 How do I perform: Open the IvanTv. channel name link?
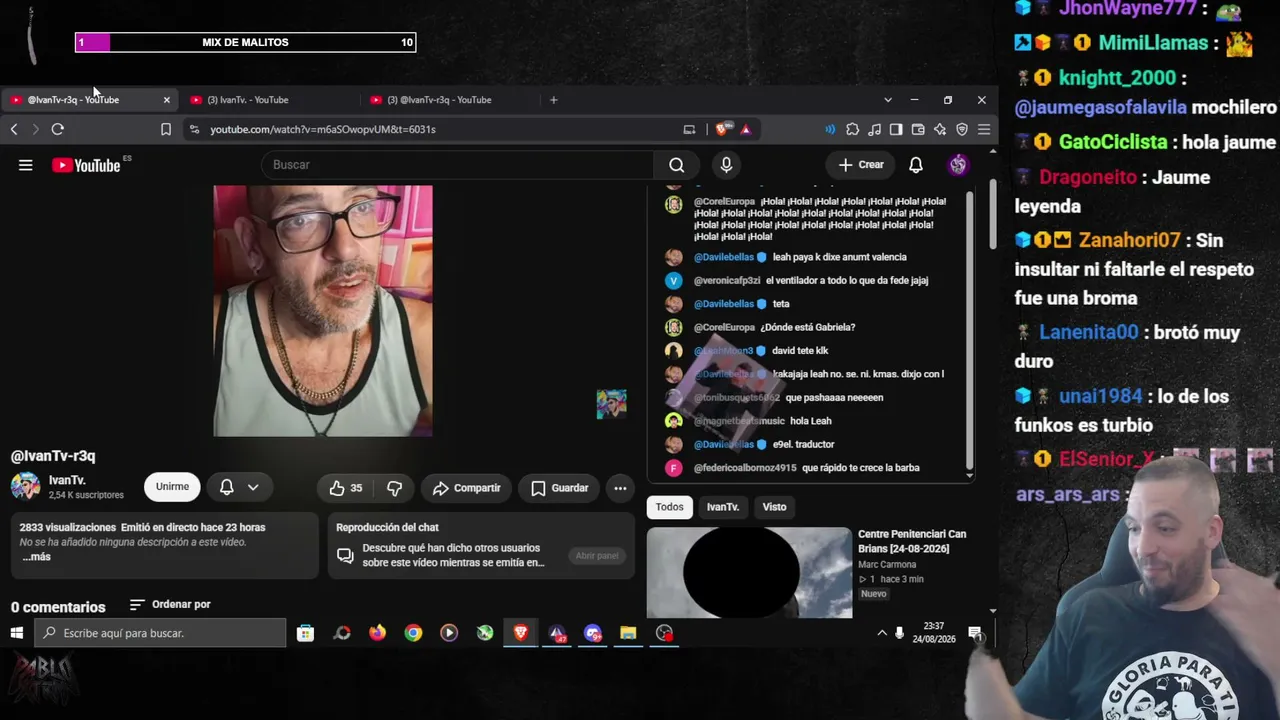click(x=67, y=480)
